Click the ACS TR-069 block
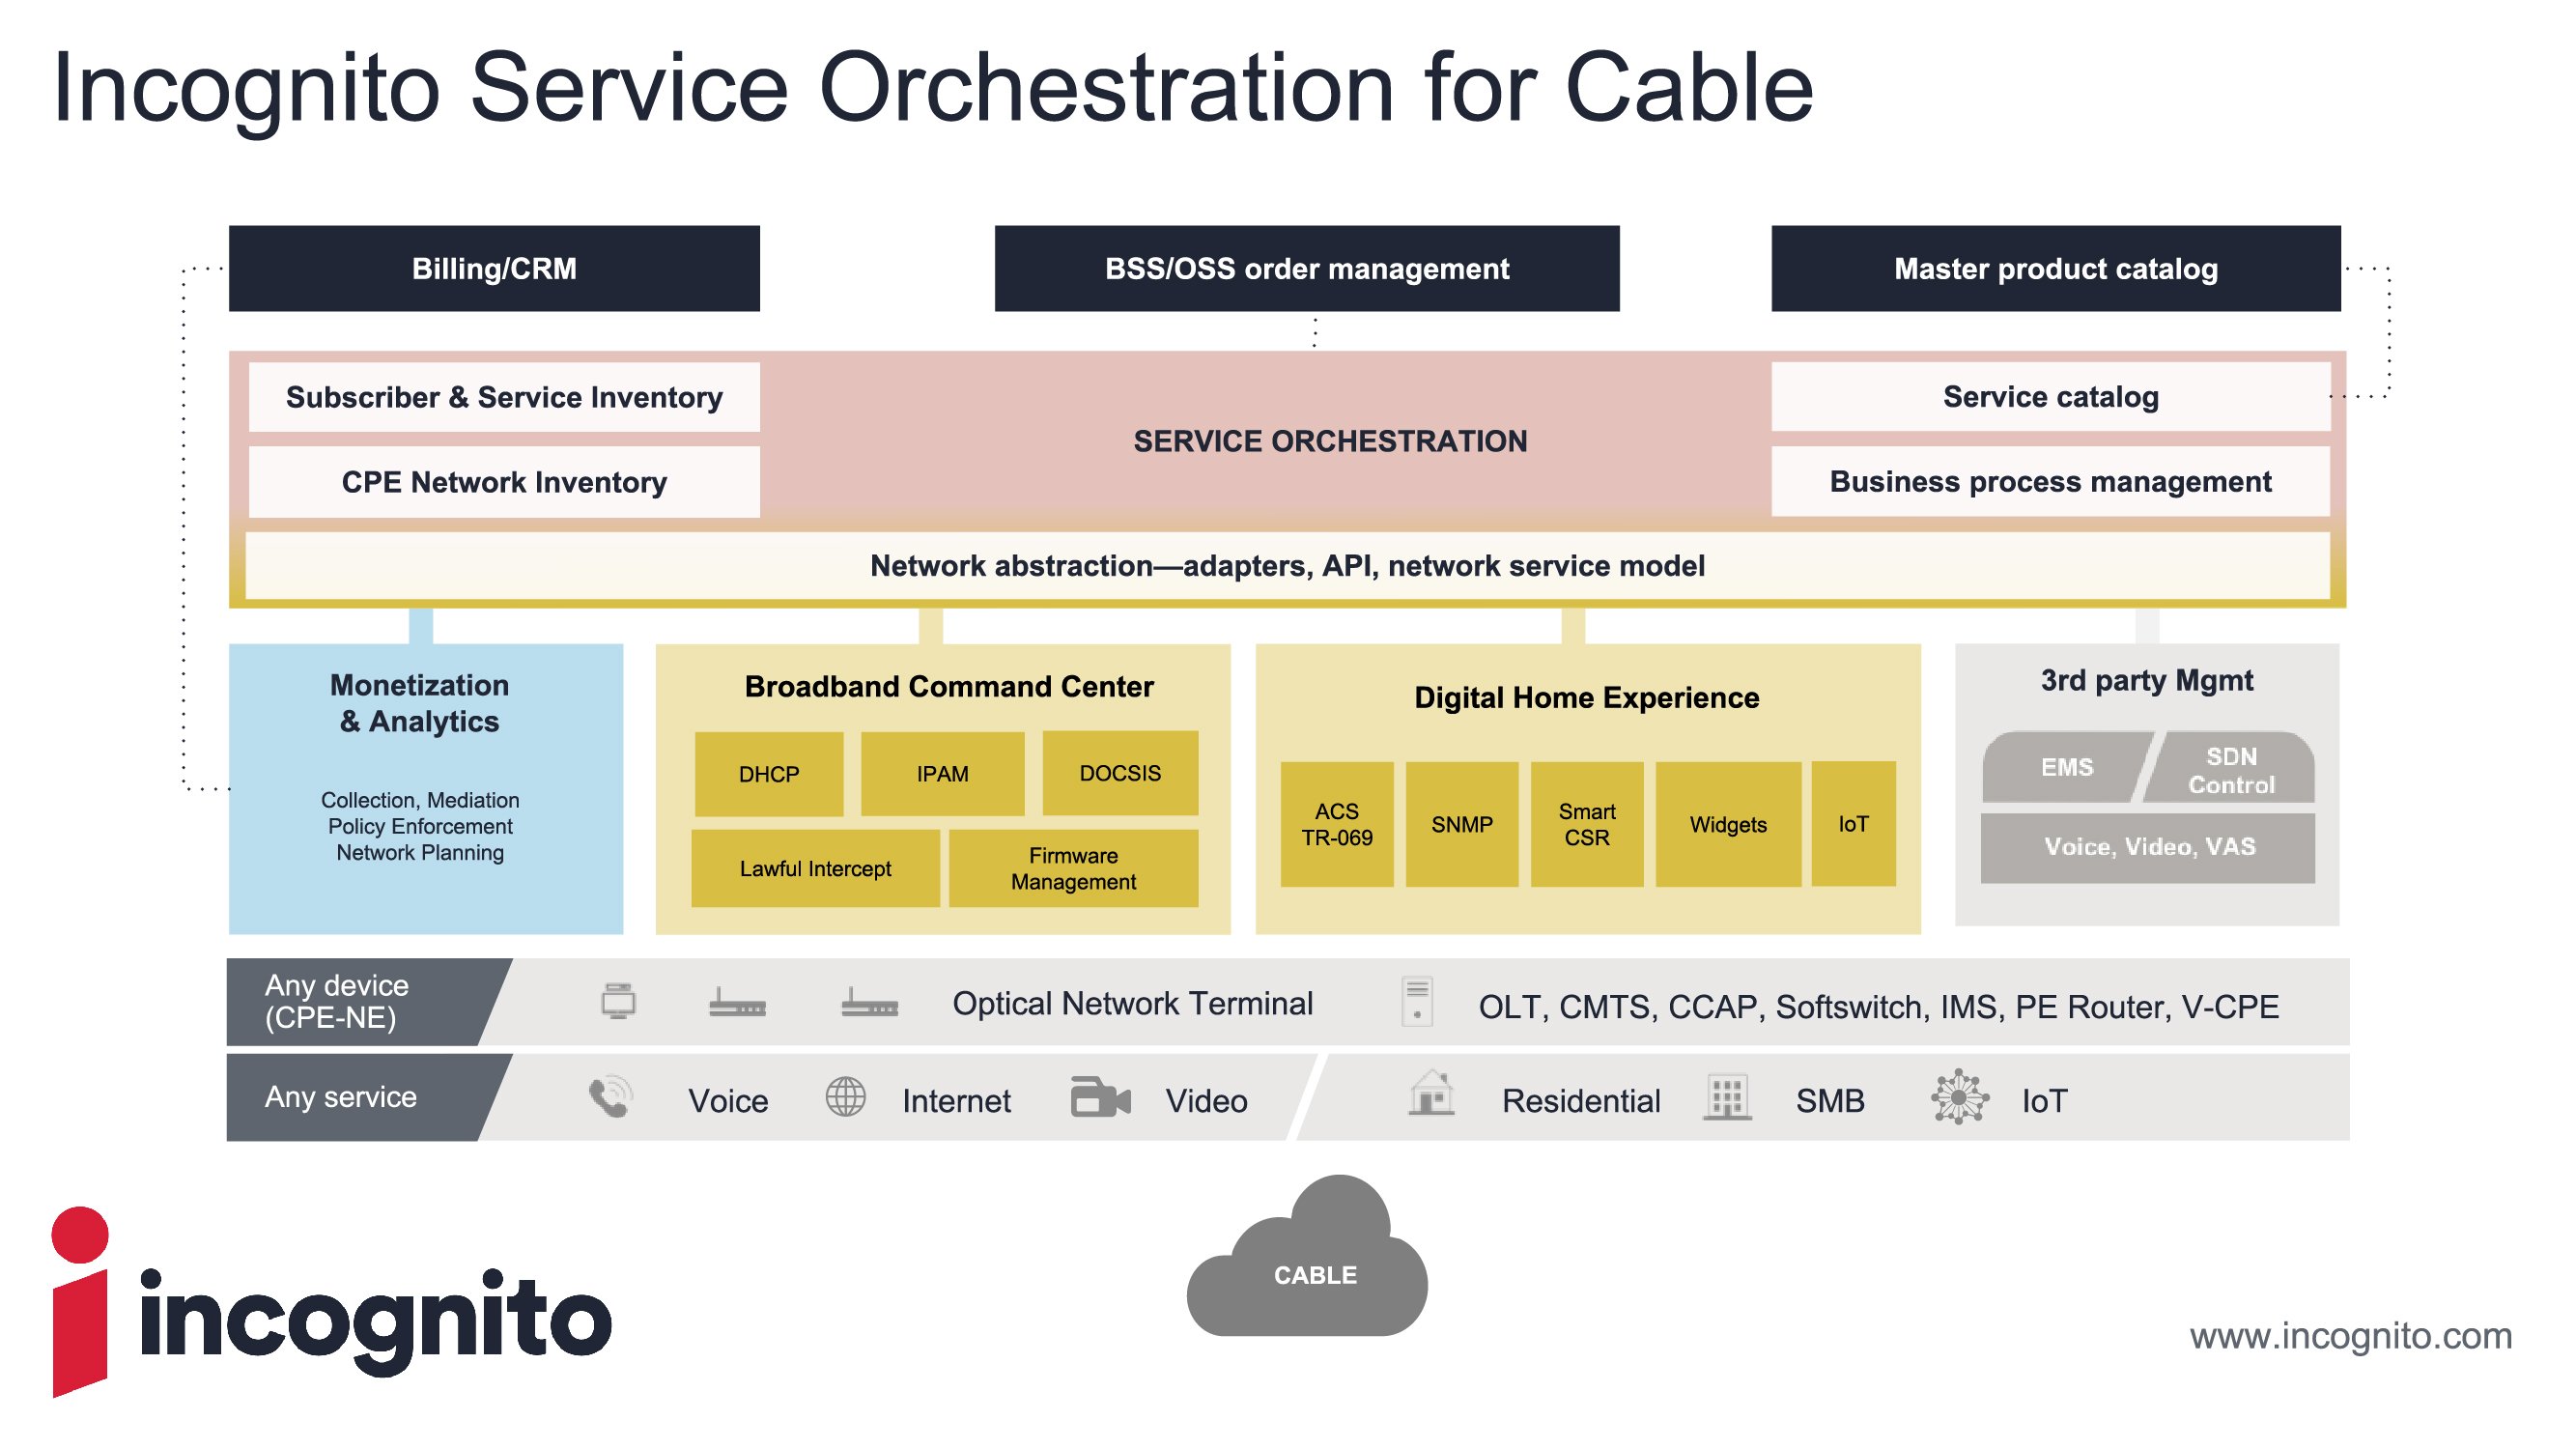Viewport: 2576px width, 1449px height. pyautogui.click(x=1336, y=825)
